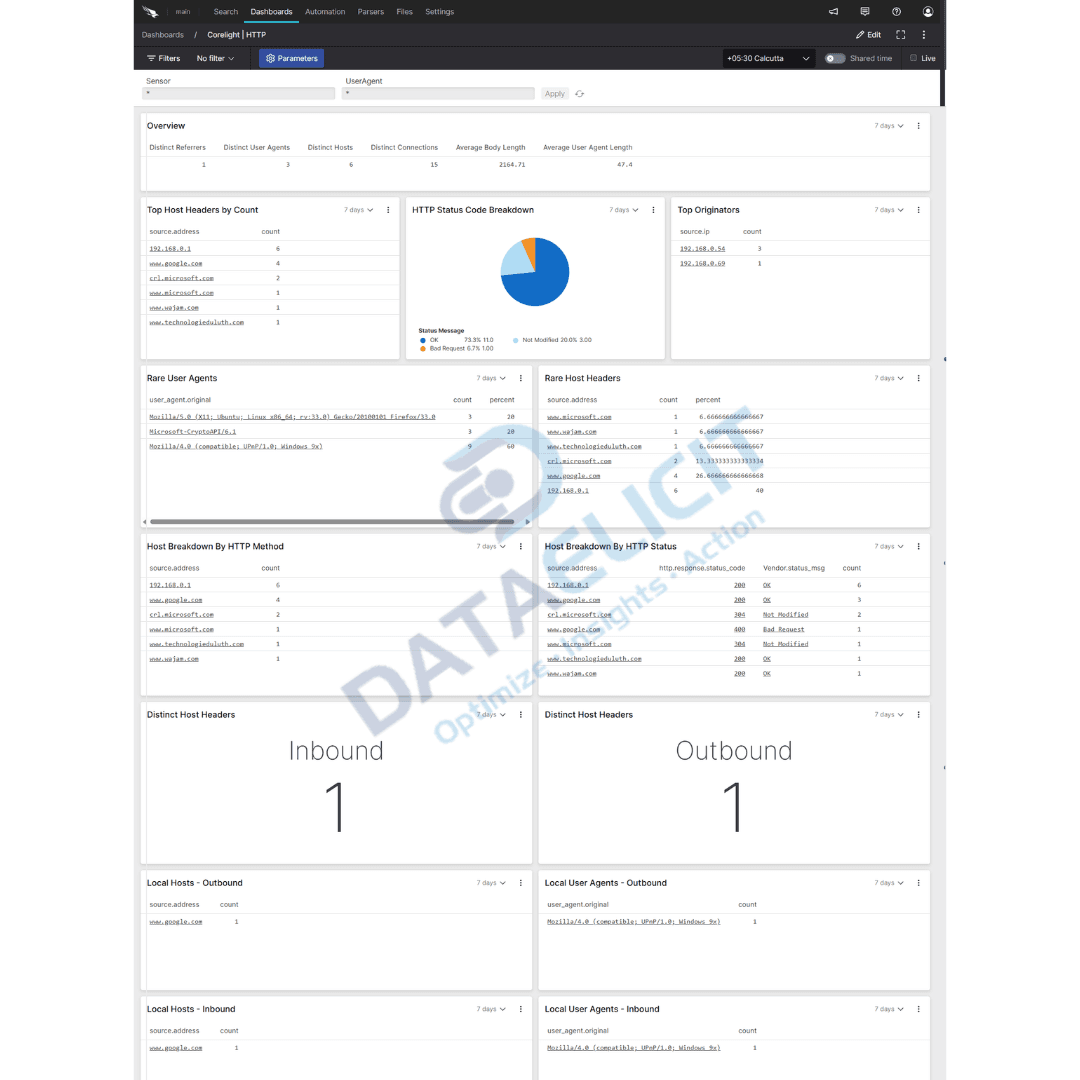Click the horizontal scrollbar under Rare User Agents
The width and height of the screenshot is (1080, 1080).
click(335, 521)
